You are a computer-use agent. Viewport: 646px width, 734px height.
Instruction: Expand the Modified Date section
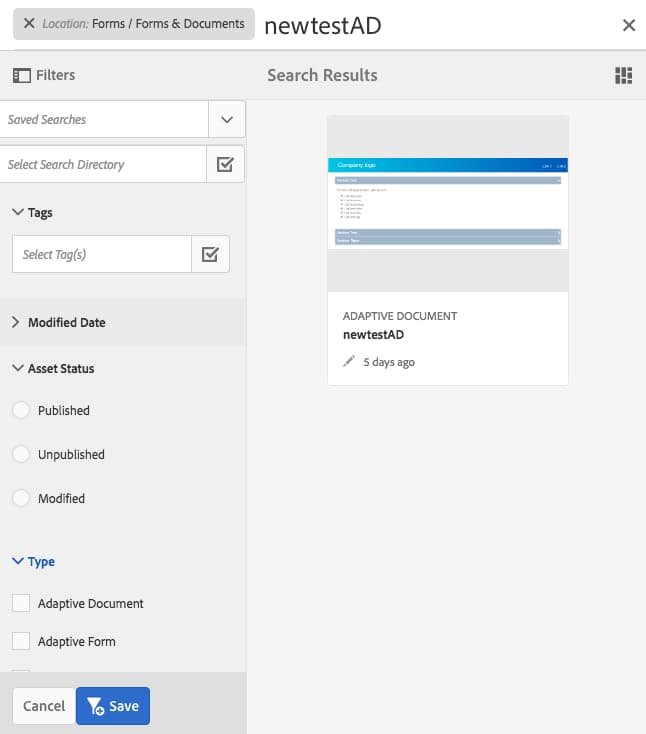pyautogui.click(x=17, y=322)
